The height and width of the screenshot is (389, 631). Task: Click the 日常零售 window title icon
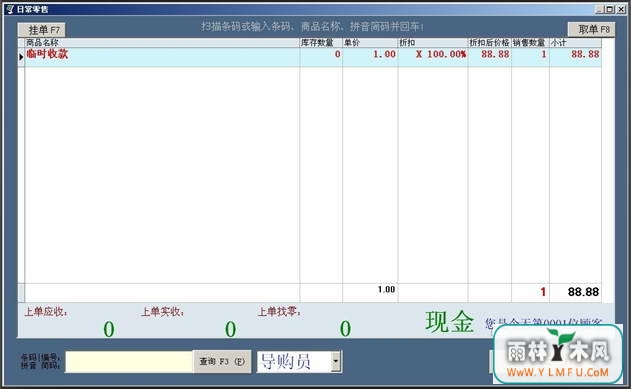[x=10, y=9]
